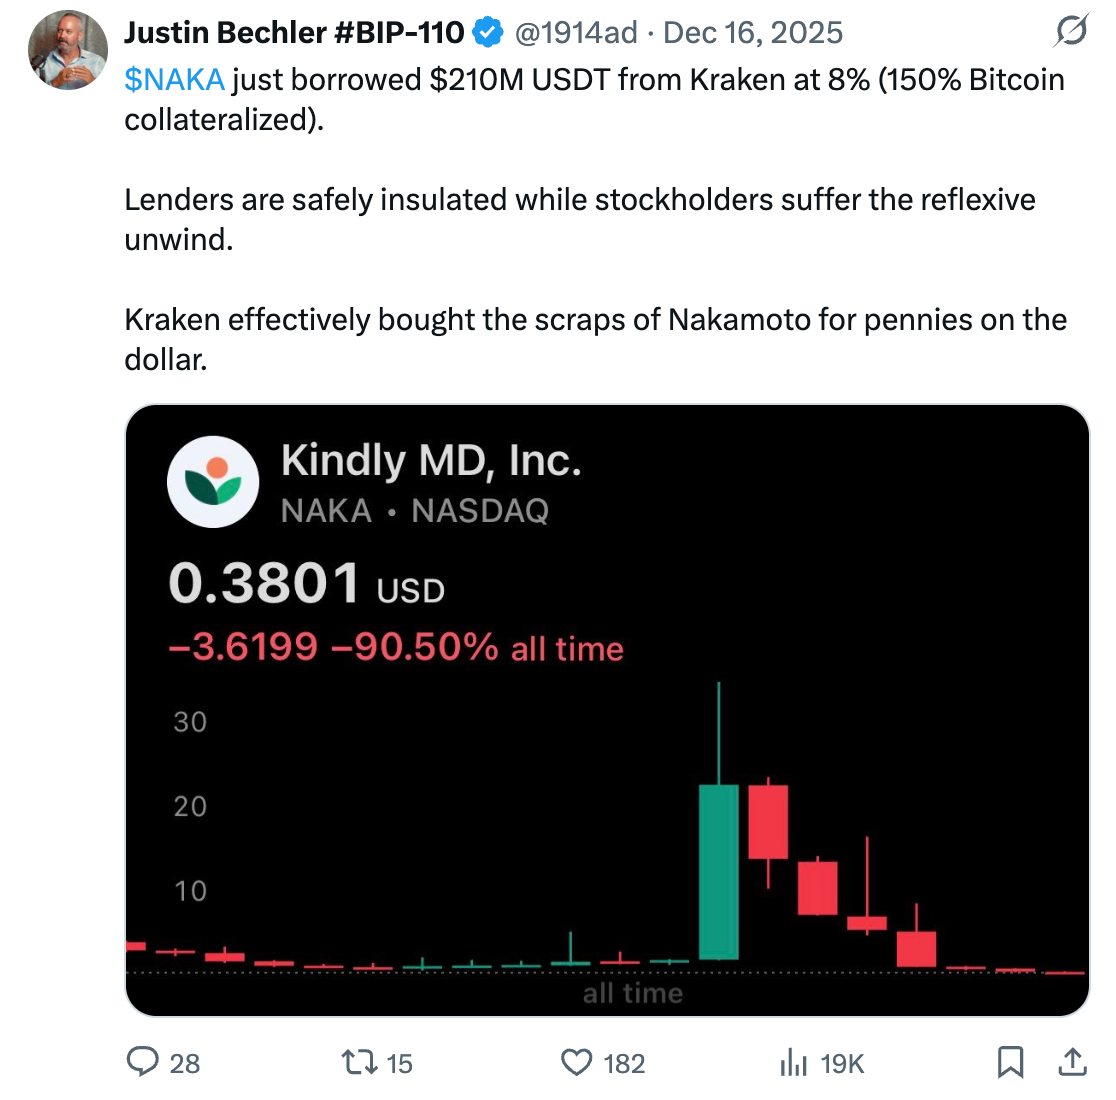The height and width of the screenshot is (1100, 1116).
Task: Open the share icon
Action: pos(1071,1063)
